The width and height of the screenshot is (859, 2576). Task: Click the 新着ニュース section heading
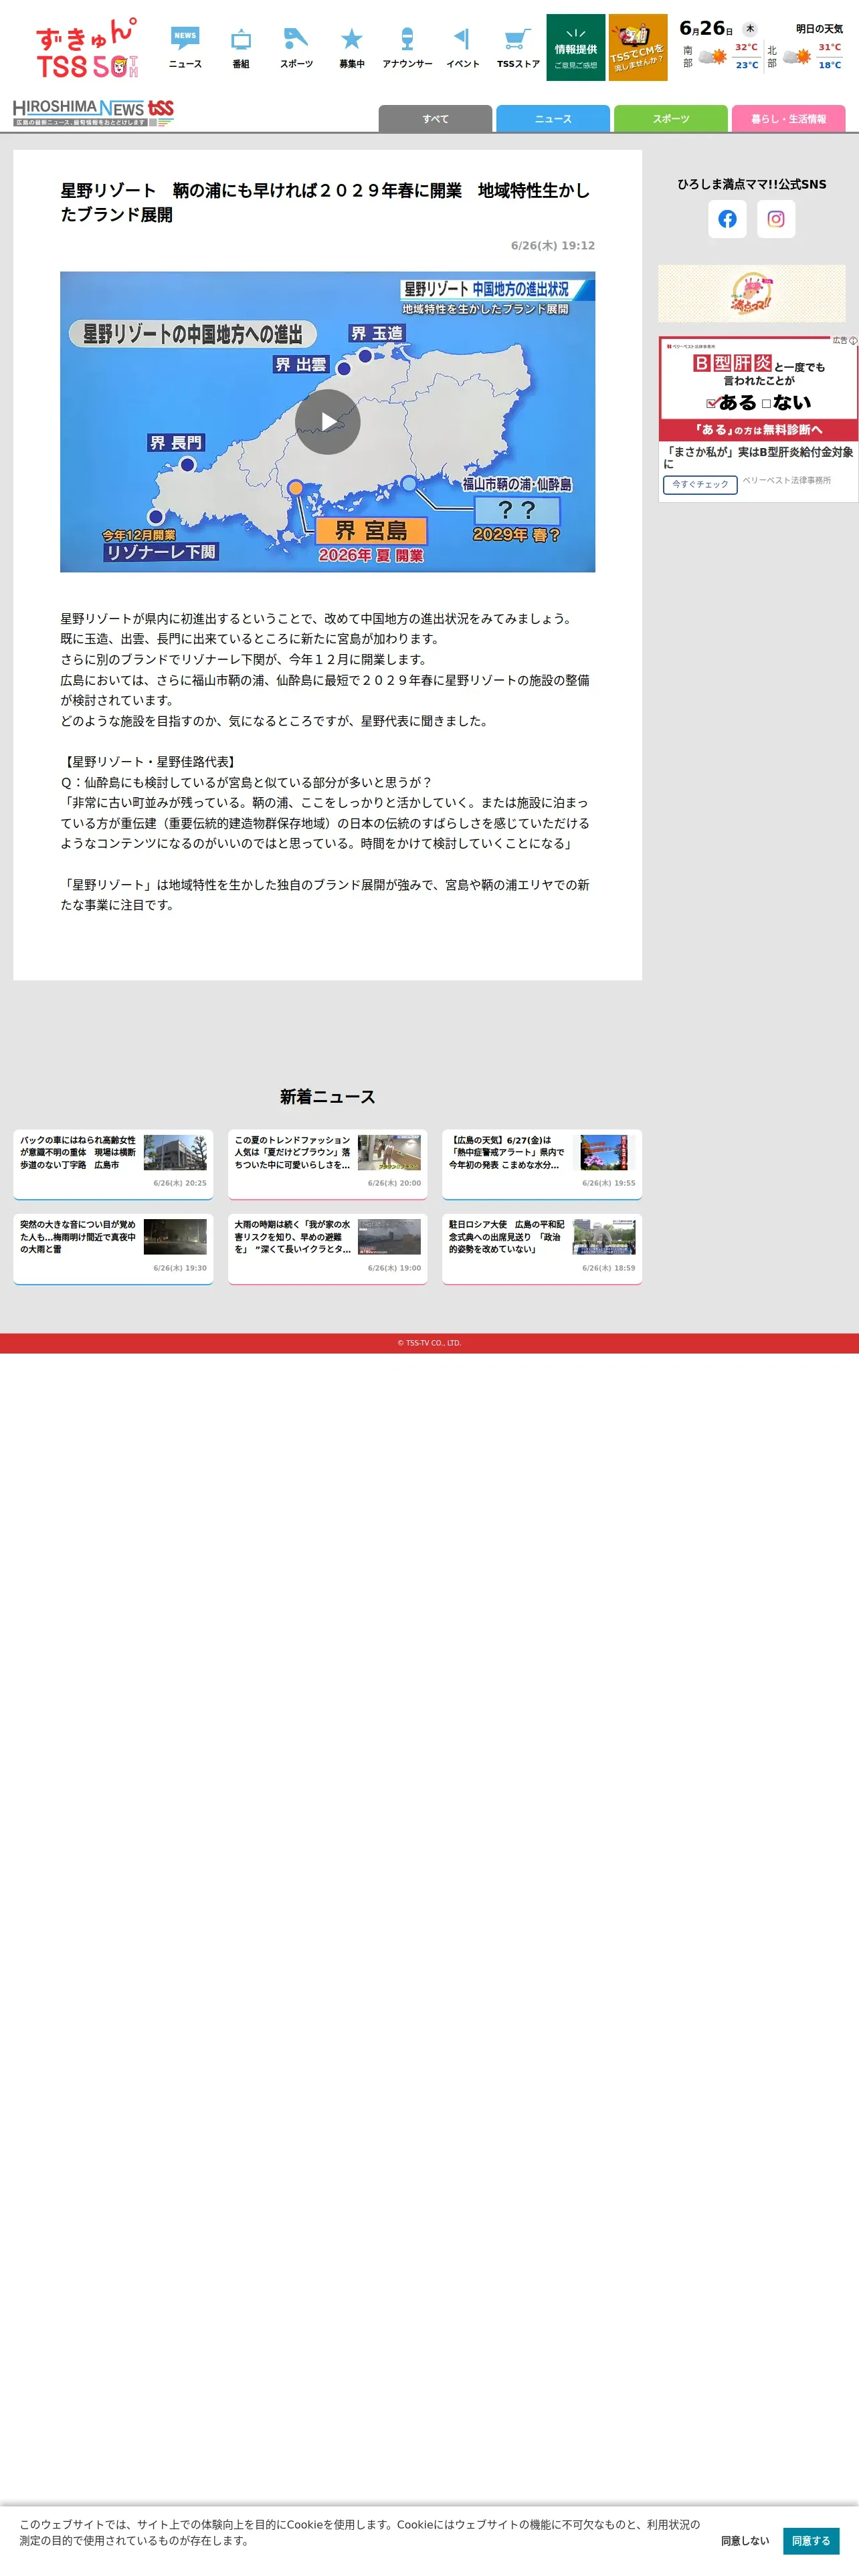coord(327,1097)
